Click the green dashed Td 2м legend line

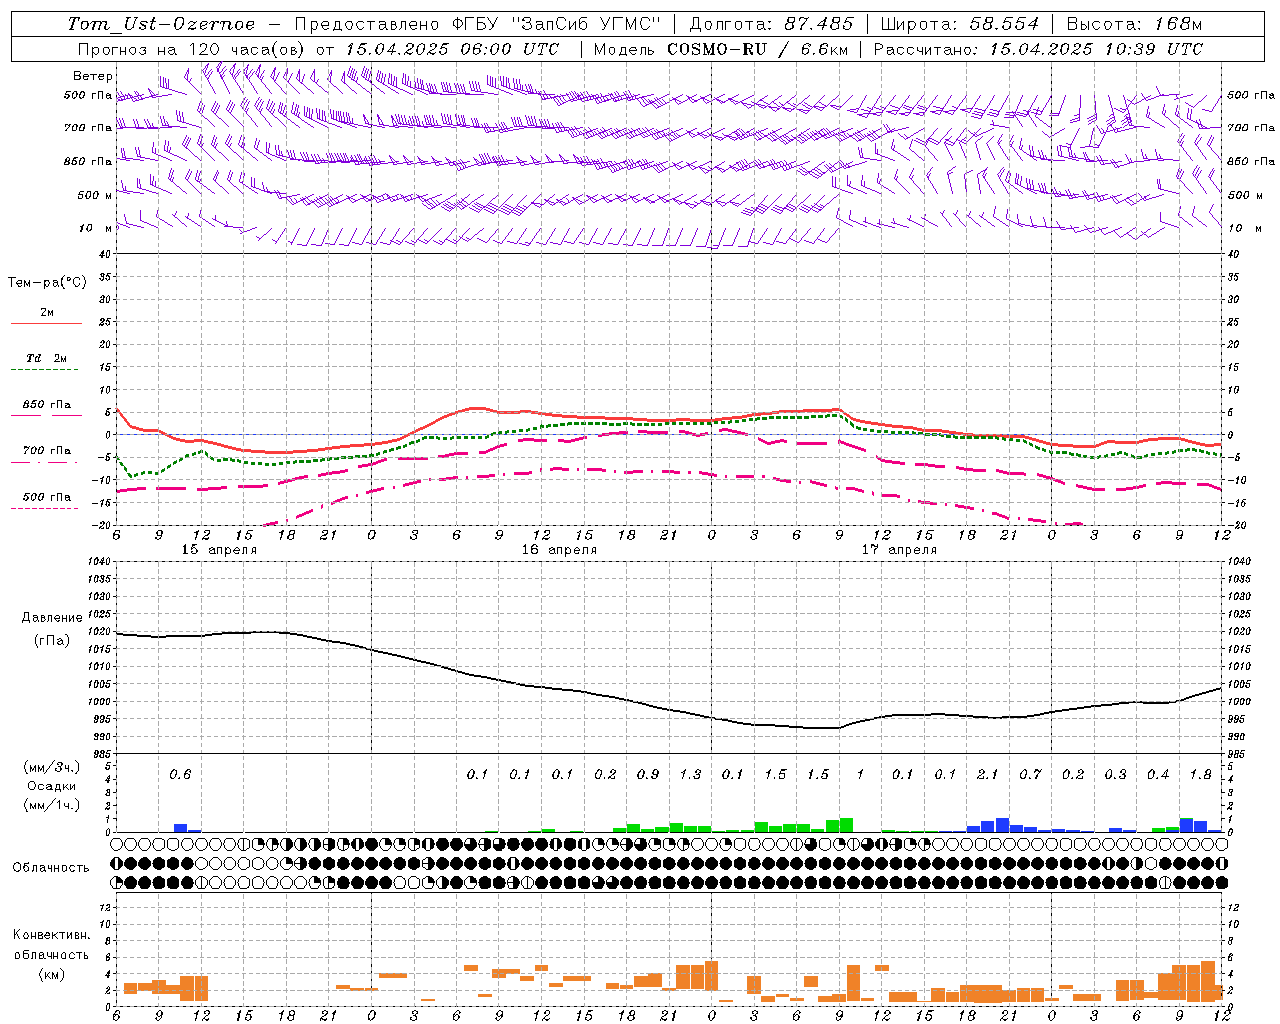click(x=46, y=370)
